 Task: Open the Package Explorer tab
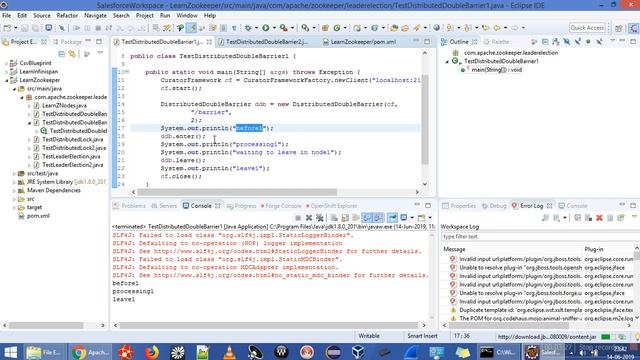[68, 42]
